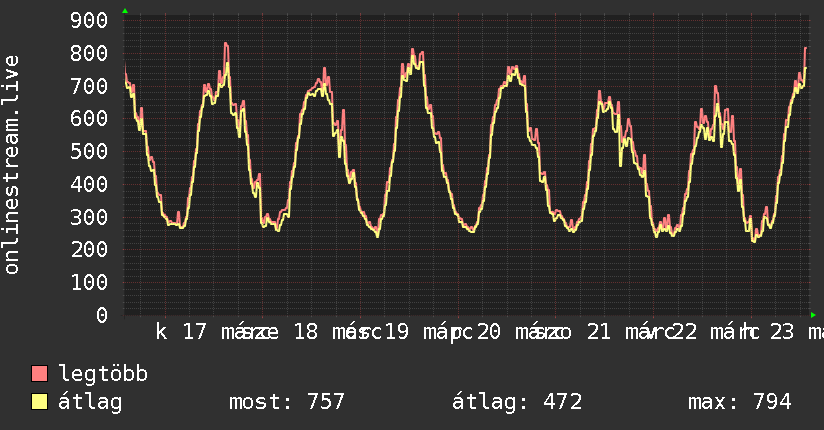Click the 200 y-axis label
824x430 pixels.
89,250
